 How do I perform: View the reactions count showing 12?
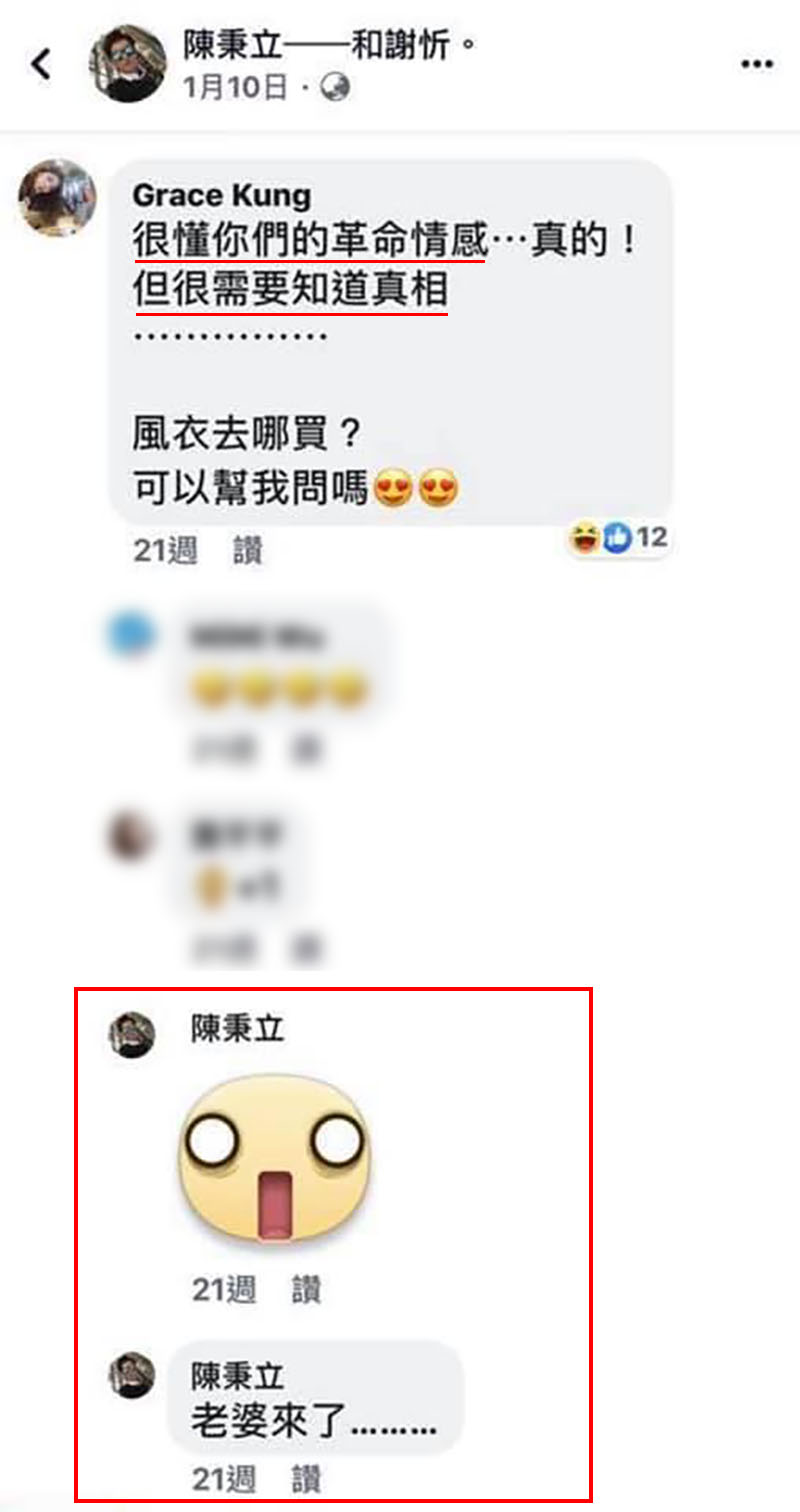(651, 539)
